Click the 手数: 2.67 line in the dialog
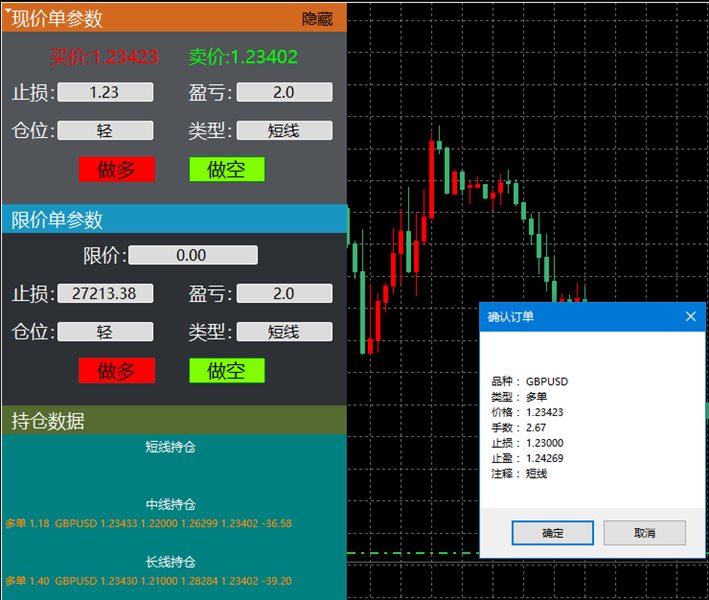 click(x=519, y=428)
